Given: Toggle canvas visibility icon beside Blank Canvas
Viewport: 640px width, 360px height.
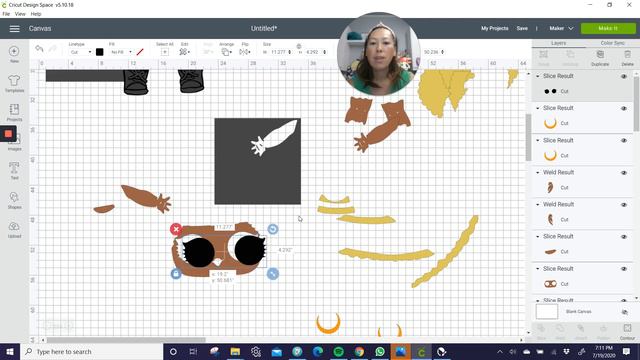Looking at the screenshot, I should [624, 312].
